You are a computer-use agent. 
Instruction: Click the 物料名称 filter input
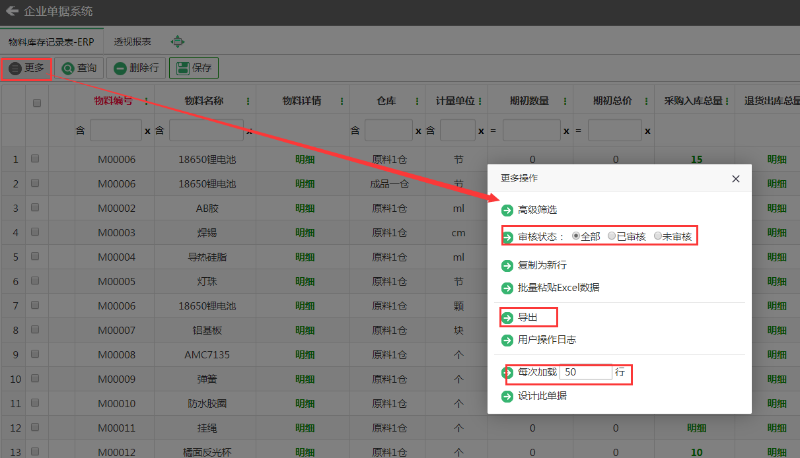[x=206, y=131]
